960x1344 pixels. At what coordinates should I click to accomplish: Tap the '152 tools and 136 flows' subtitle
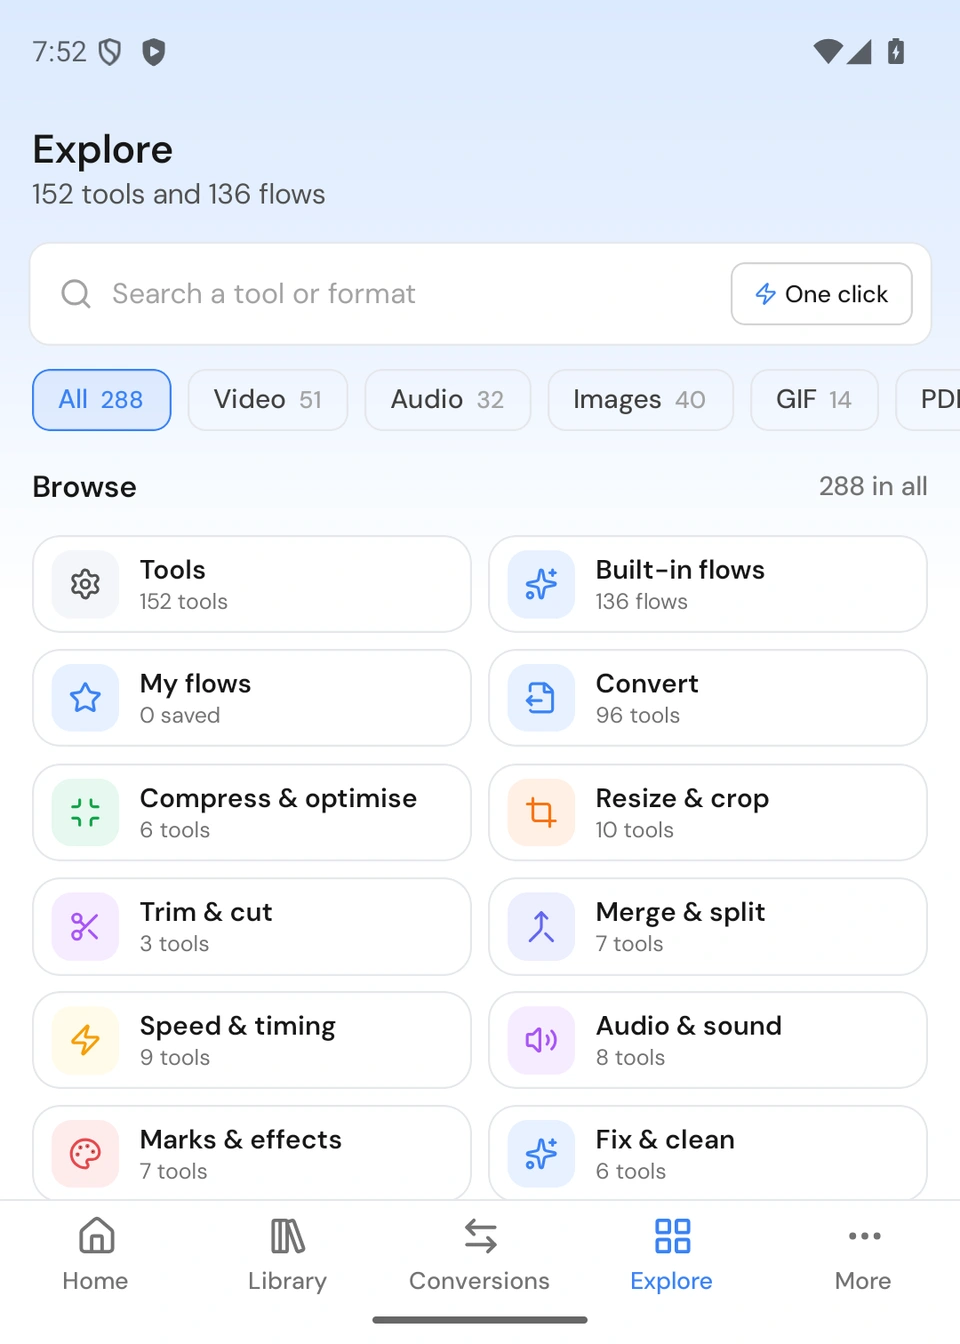pyautogui.click(x=179, y=194)
